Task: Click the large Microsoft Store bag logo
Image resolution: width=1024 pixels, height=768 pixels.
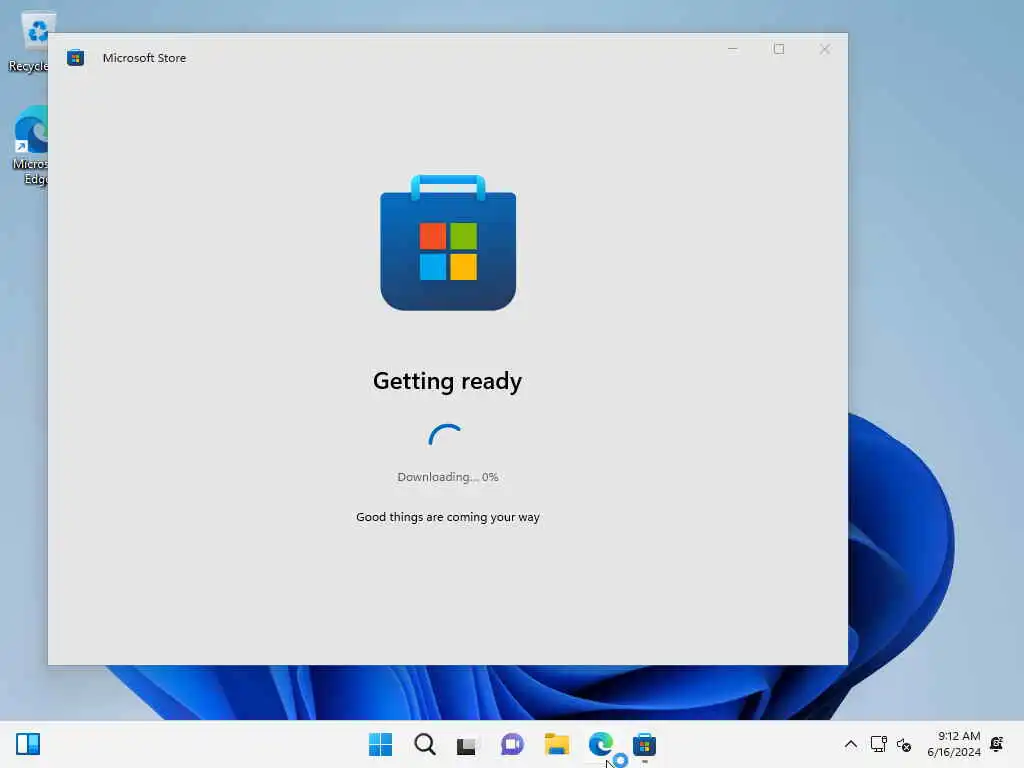Action: pos(448,242)
